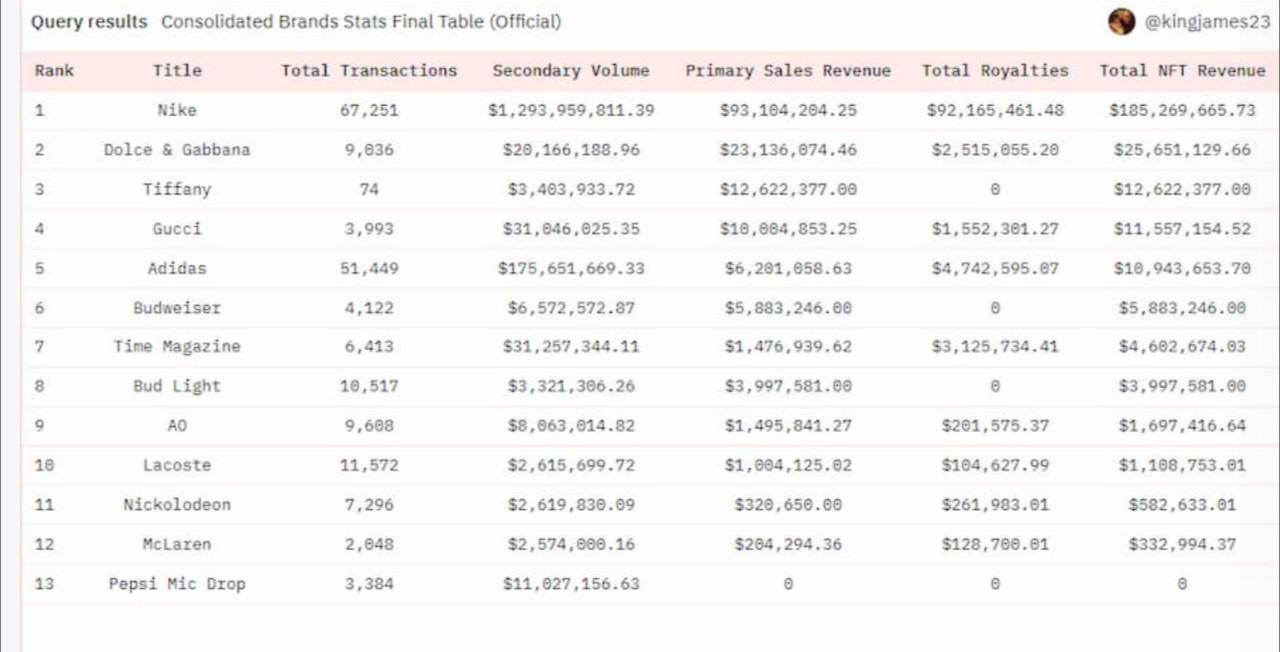The width and height of the screenshot is (1280, 652).
Task: Click the kingjames23 avatar icon
Action: (x=1122, y=21)
